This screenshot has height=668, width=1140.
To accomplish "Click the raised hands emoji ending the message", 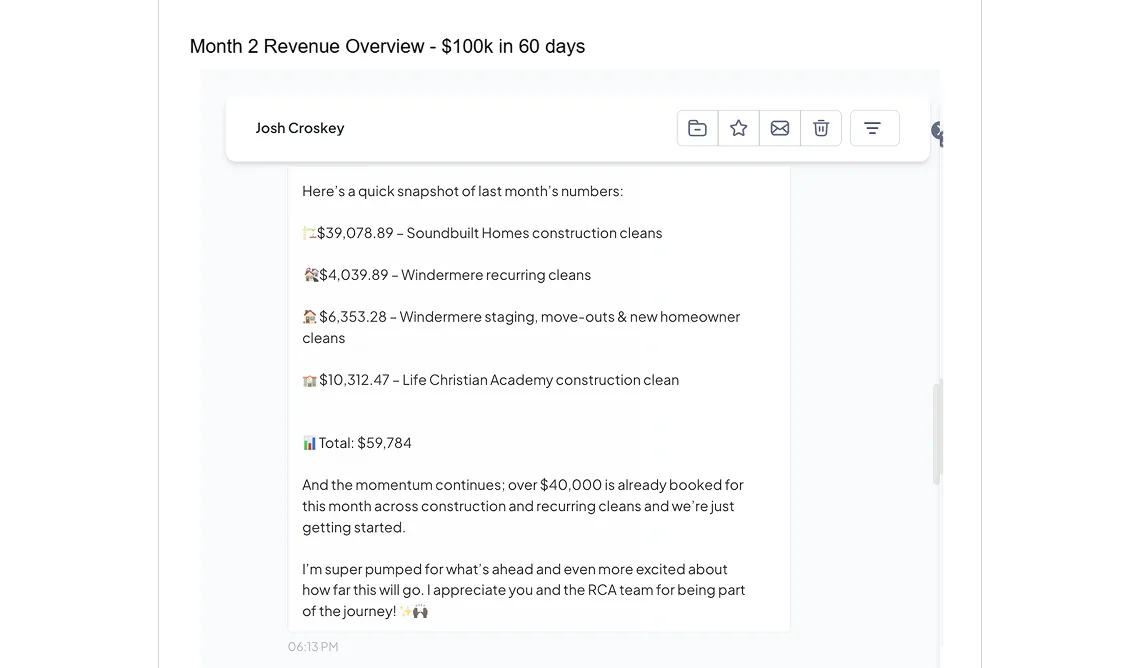I will [420, 611].
